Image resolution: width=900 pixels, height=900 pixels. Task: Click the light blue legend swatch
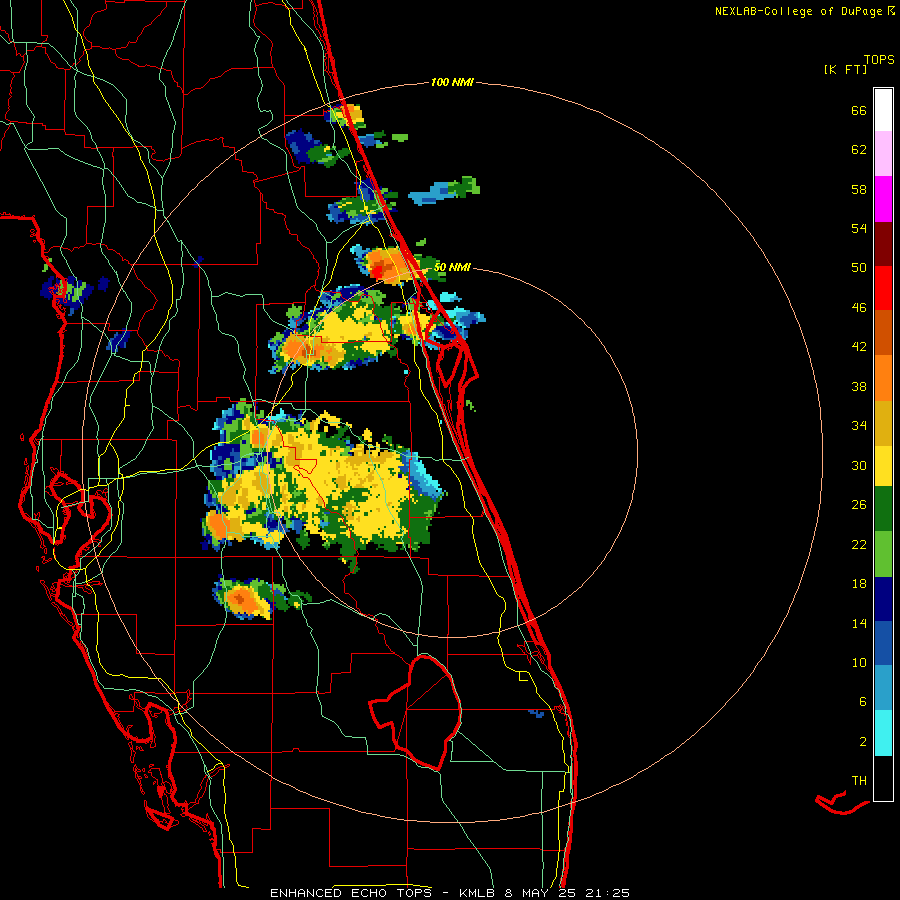pyautogui.click(x=883, y=688)
